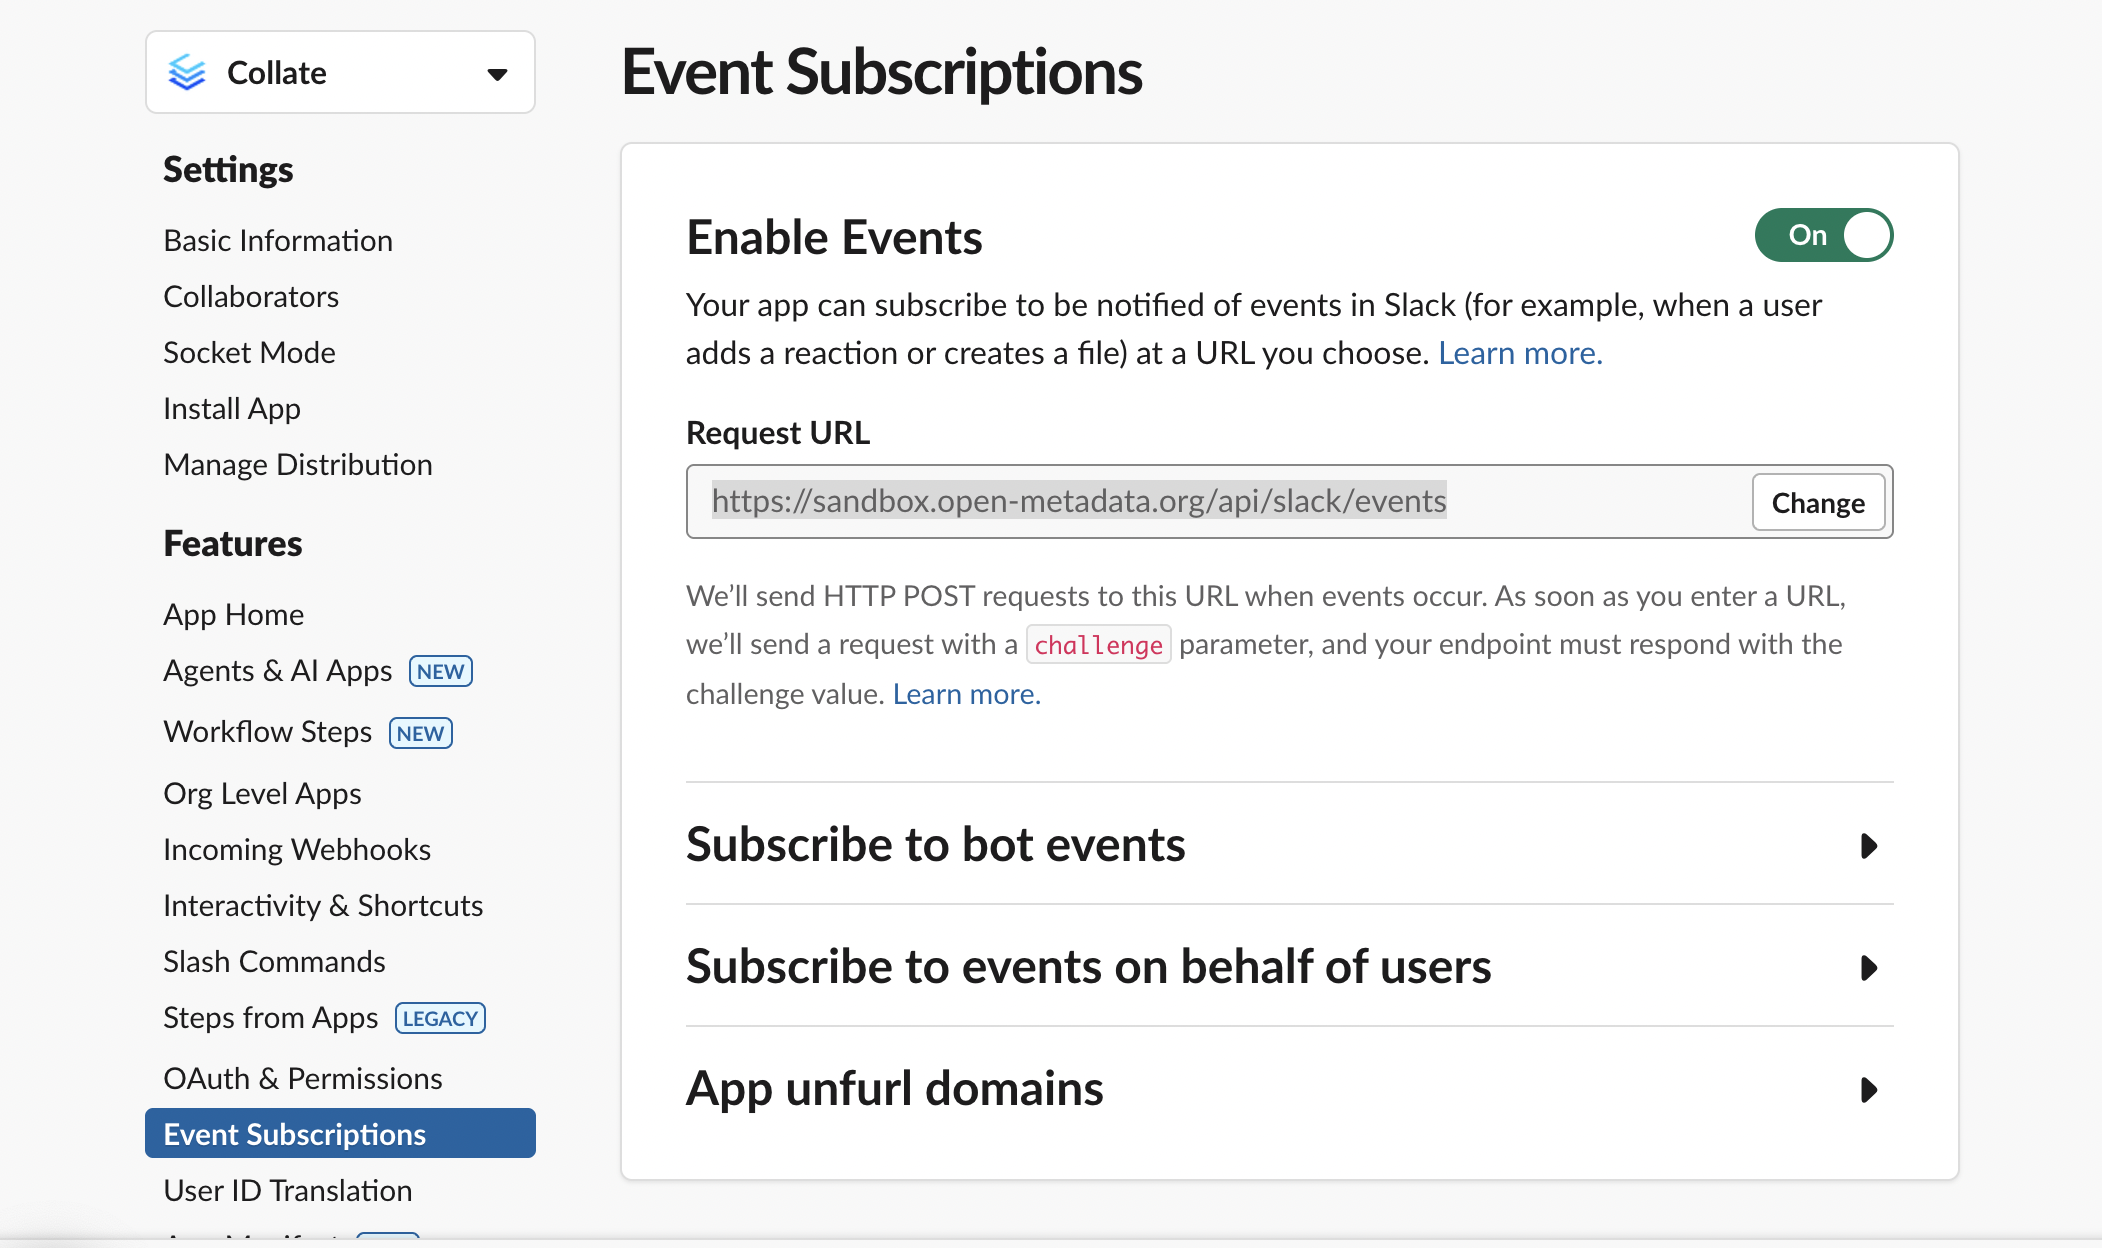The width and height of the screenshot is (2102, 1248).
Task: Open Incoming Webhooks feature page
Action: (x=297, y=849)
